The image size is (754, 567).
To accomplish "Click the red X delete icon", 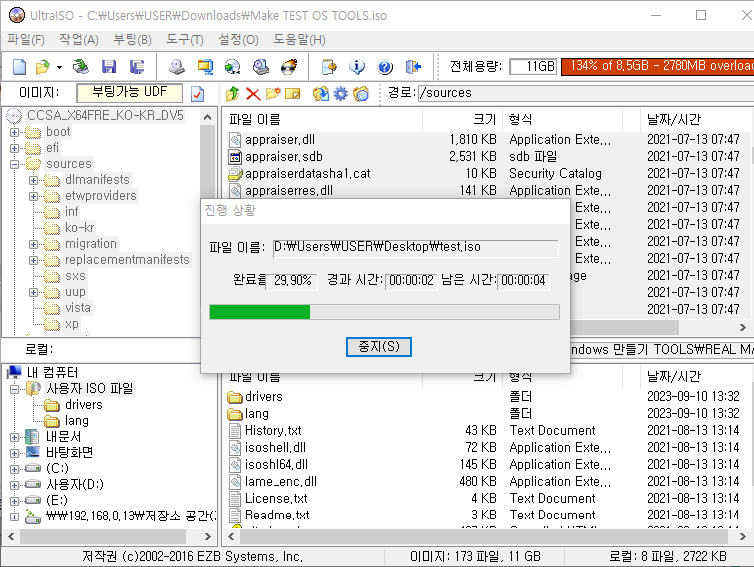I will tap(253, 93).
